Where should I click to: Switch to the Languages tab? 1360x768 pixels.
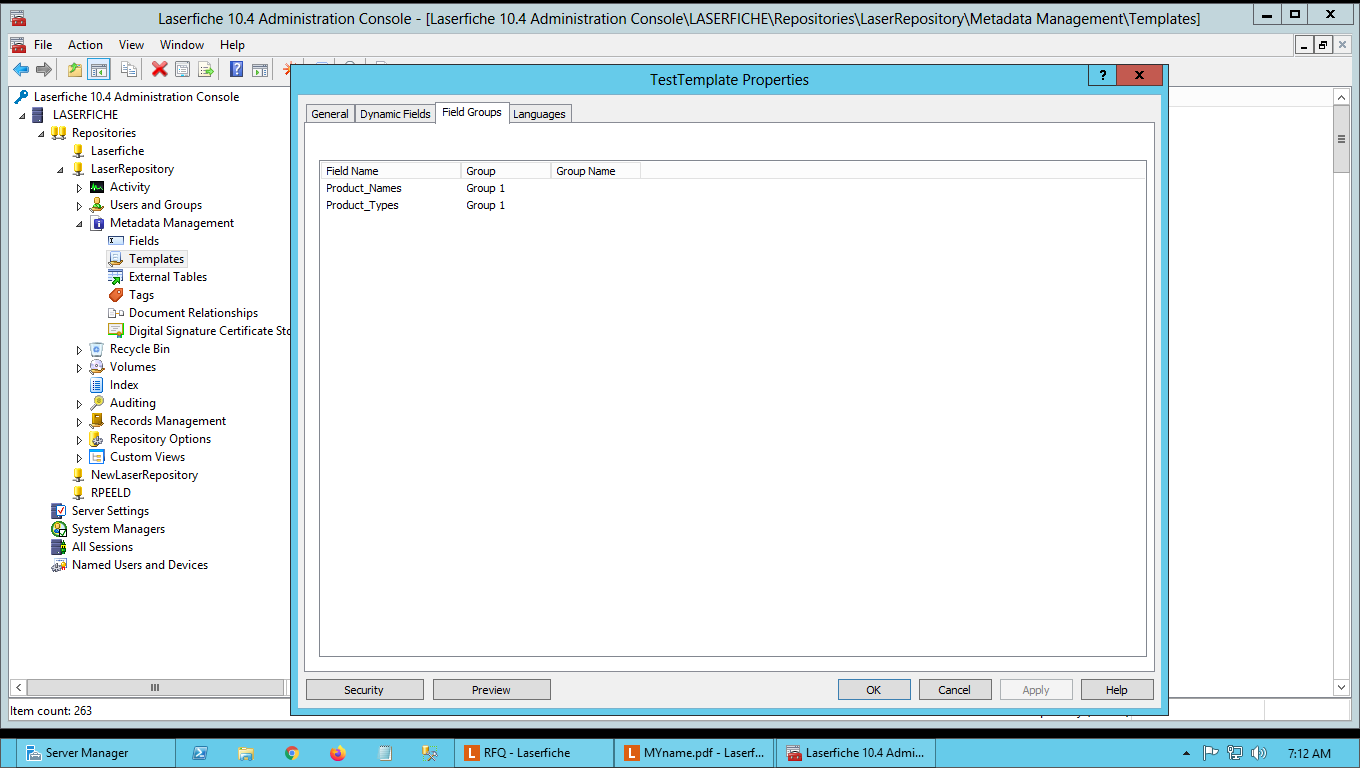tap(539, 114)
